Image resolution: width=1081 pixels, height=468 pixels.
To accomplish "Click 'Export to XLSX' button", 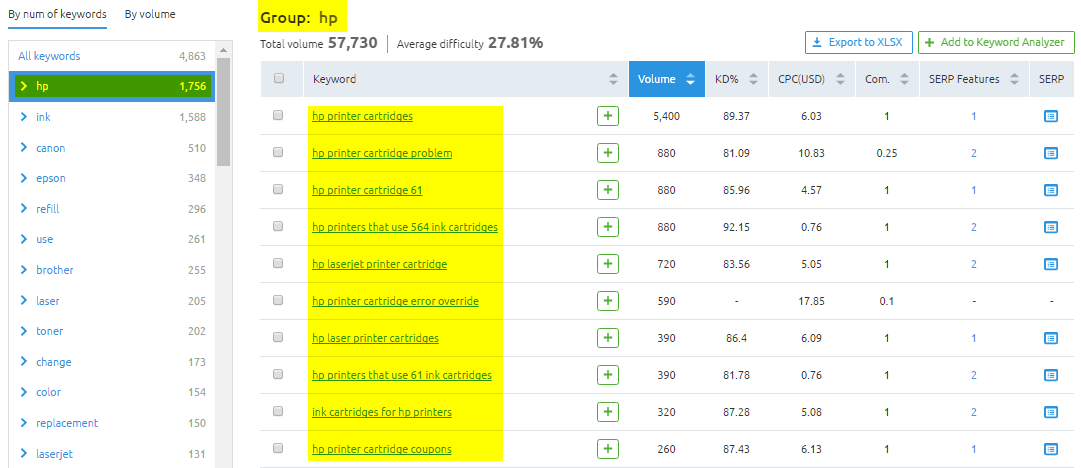I will pos(858,42).
